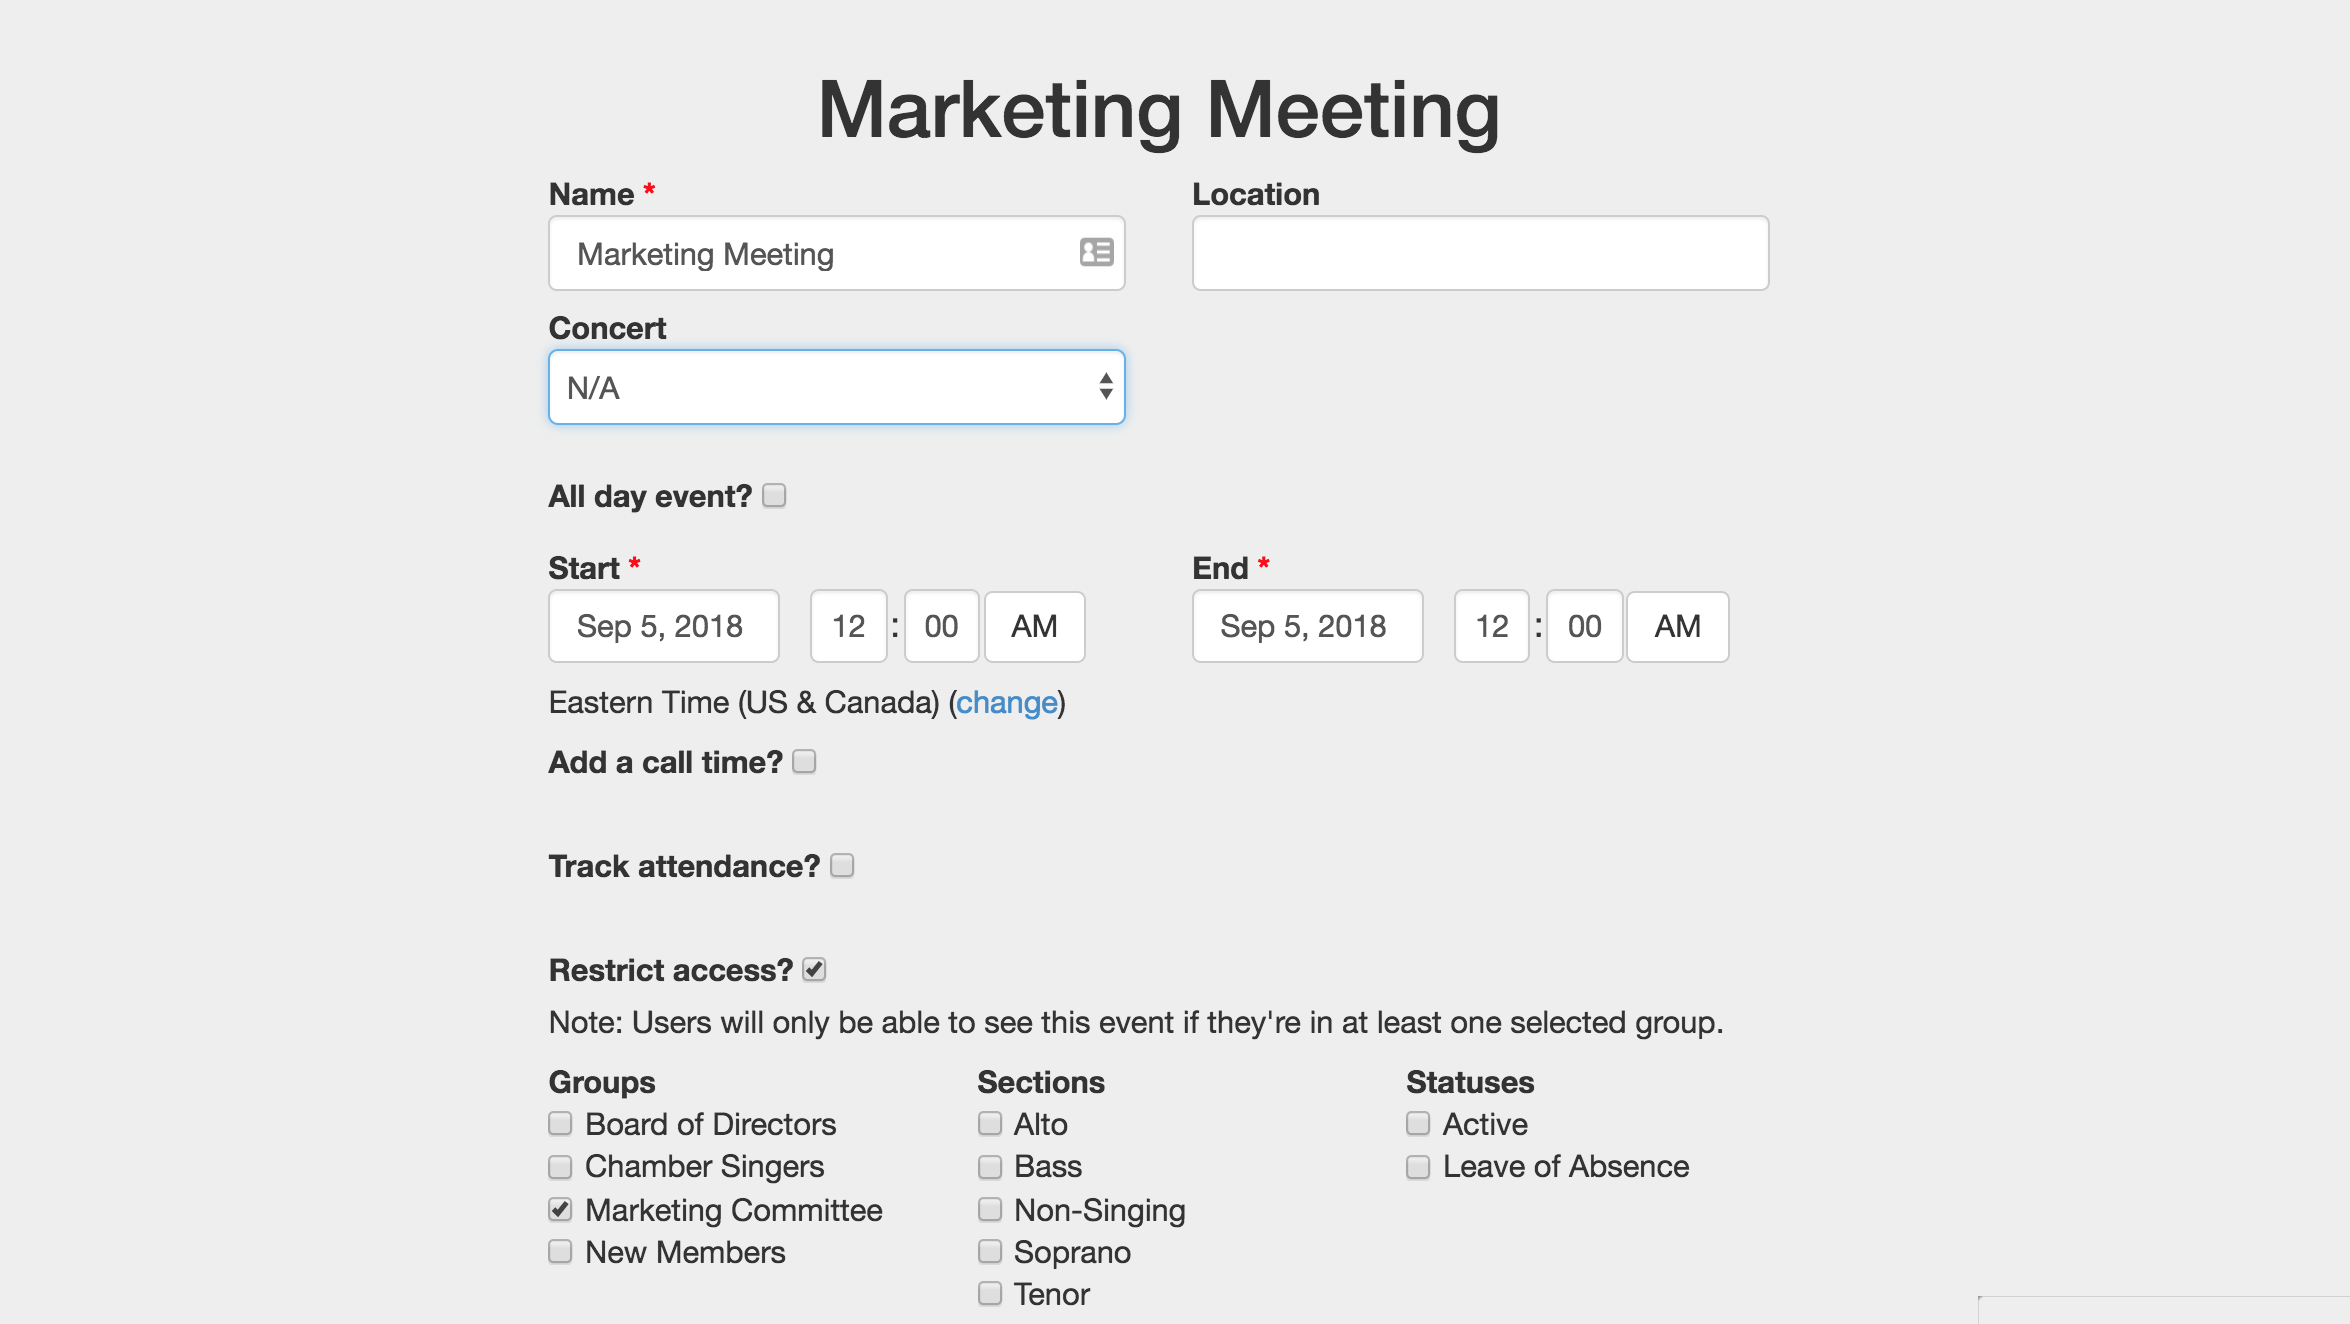Tick the Active status checkbox
The width and height of the screenshot is (2350, 1324).
[x=1418, y=1124]
